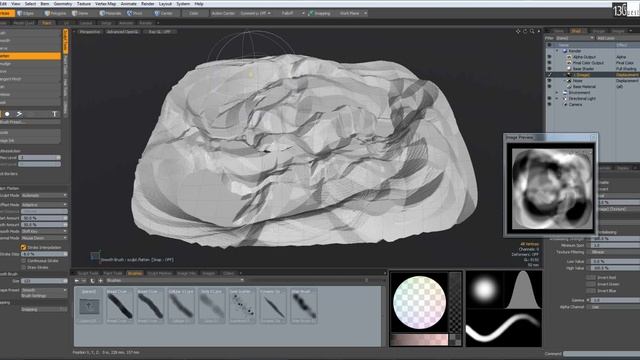Open the Normal Mode dropdown
Screen dimensions: 640x360
pos(44,238)
